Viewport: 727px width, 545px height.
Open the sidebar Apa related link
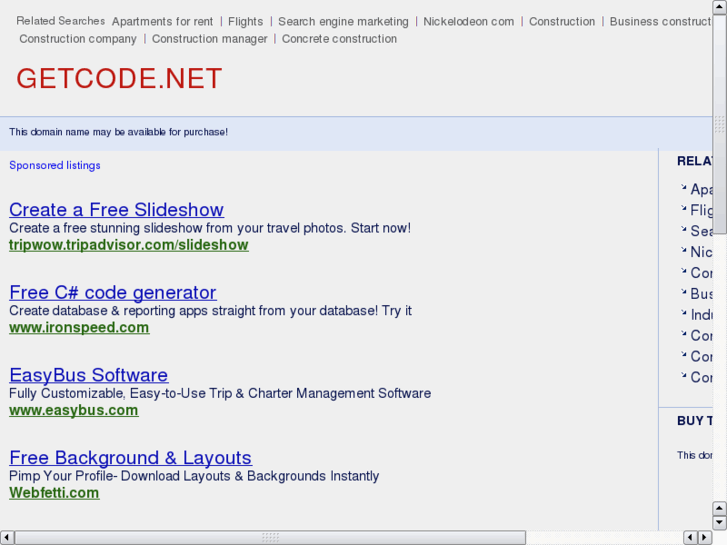(701, 189)
